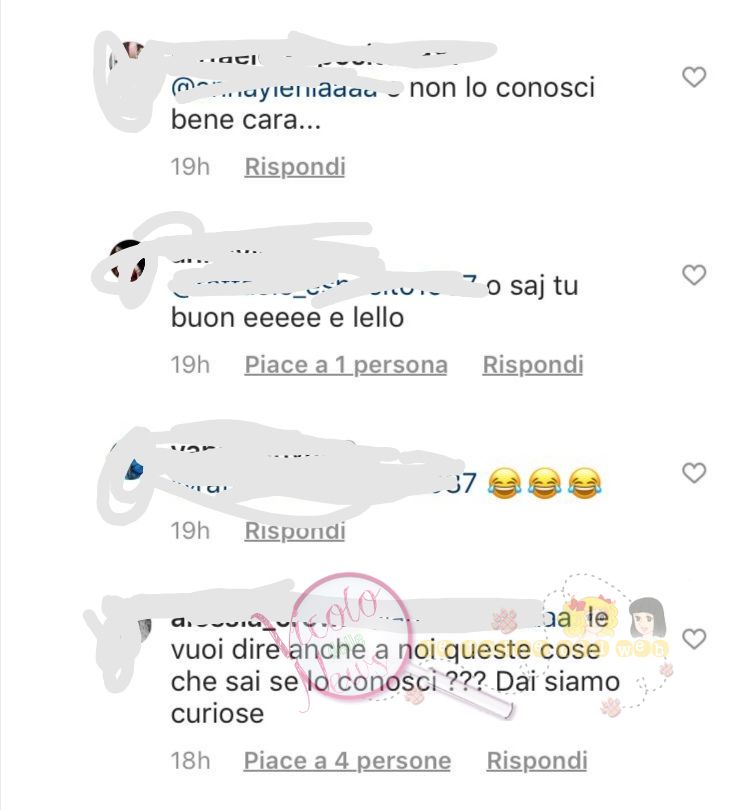Screen dimensions: 750x810
Task: Reply to the "buon eeeee e lello" comment
Action: tap(533, 365)
